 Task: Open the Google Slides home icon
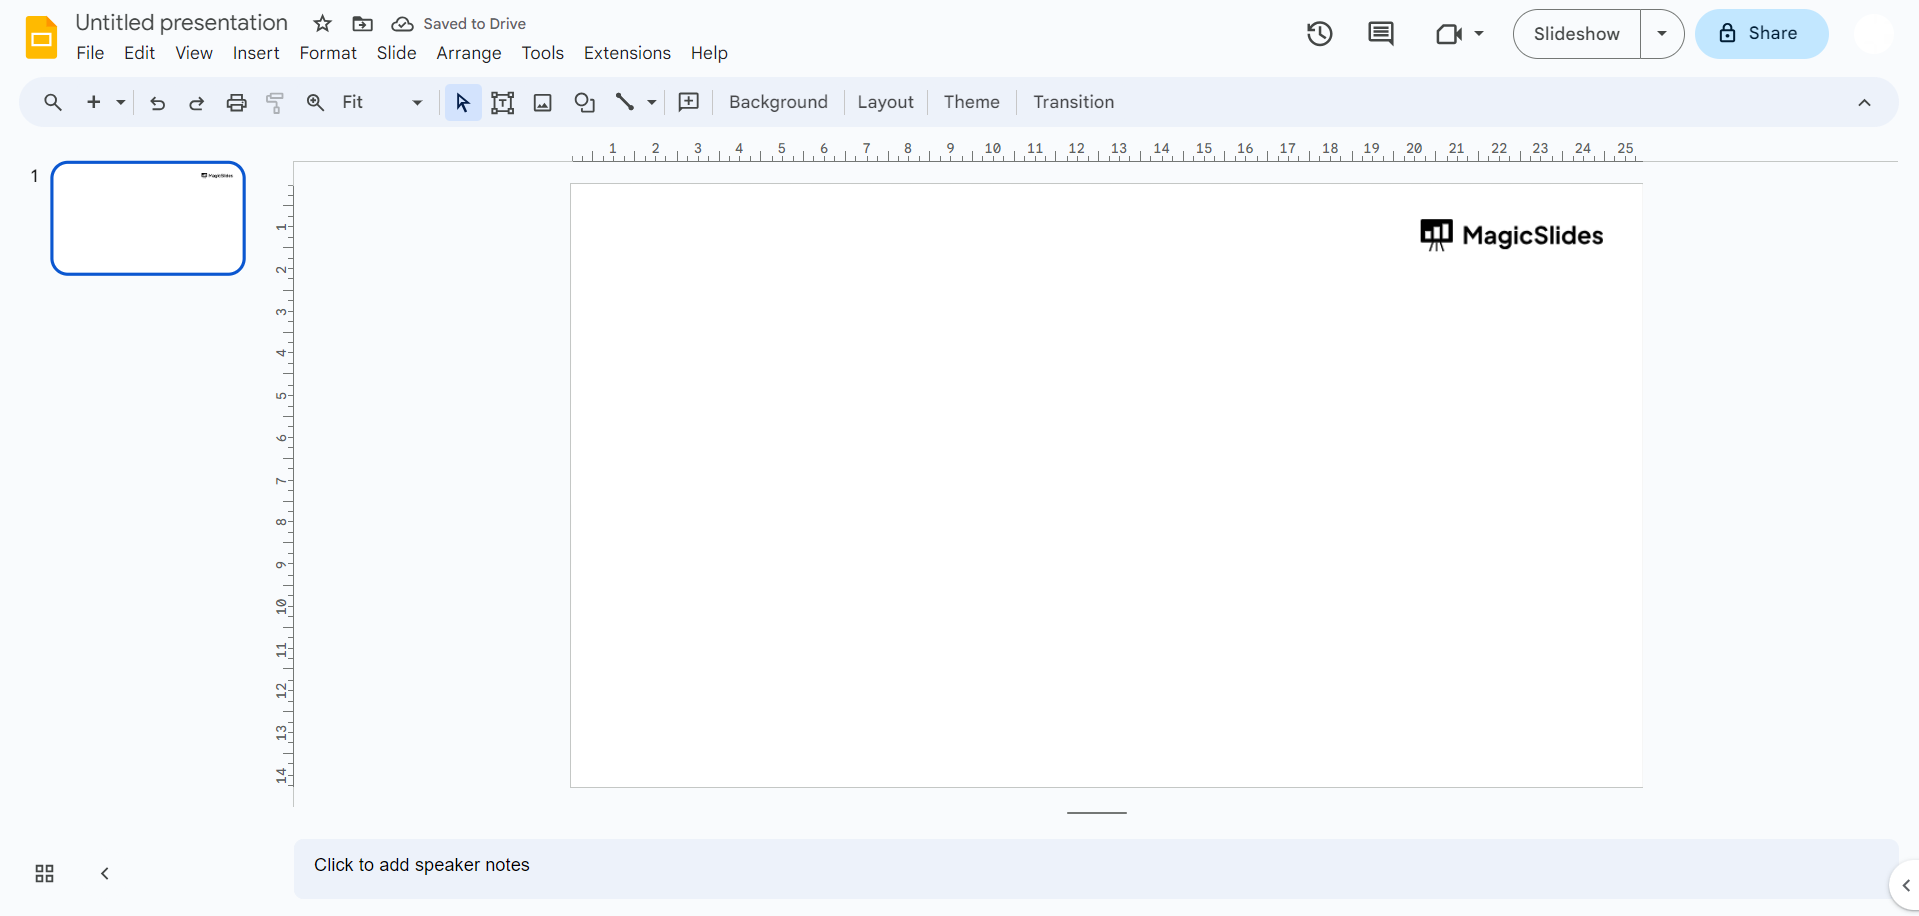coord(41,38)
